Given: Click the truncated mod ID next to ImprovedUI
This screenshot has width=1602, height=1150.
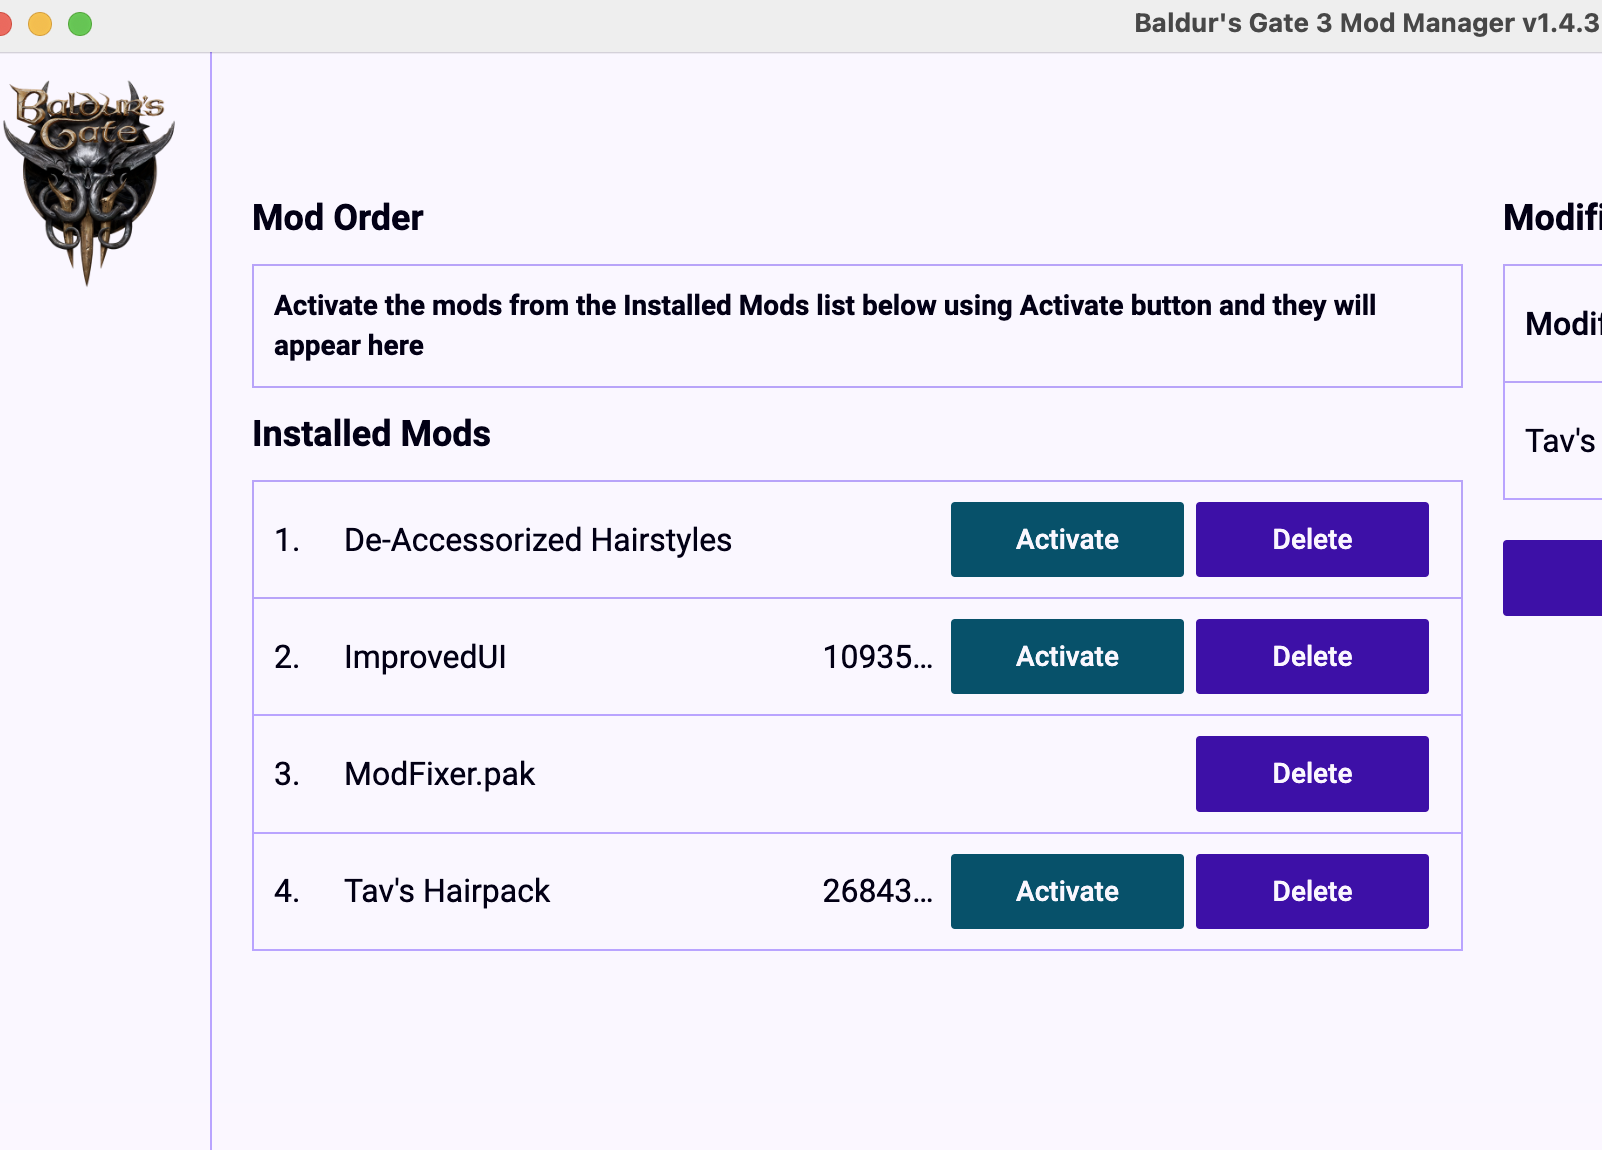Looking at the screenshot, I should 877,657.
